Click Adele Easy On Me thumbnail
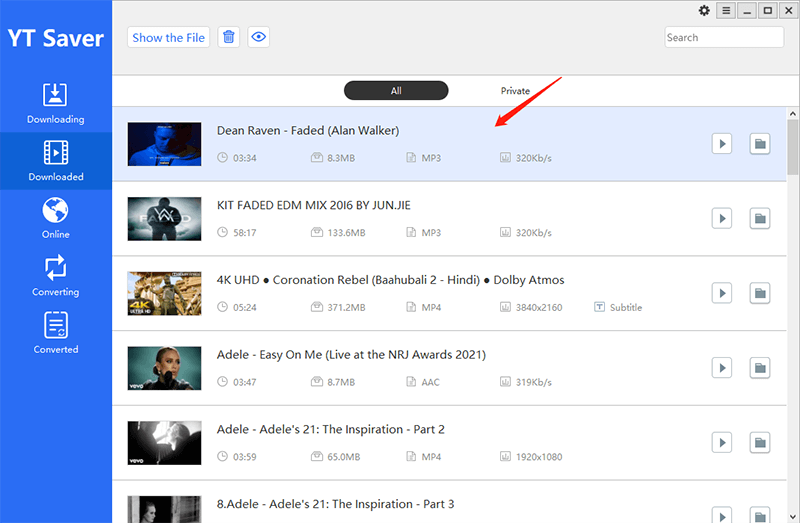800x523 pixels. 164,368
